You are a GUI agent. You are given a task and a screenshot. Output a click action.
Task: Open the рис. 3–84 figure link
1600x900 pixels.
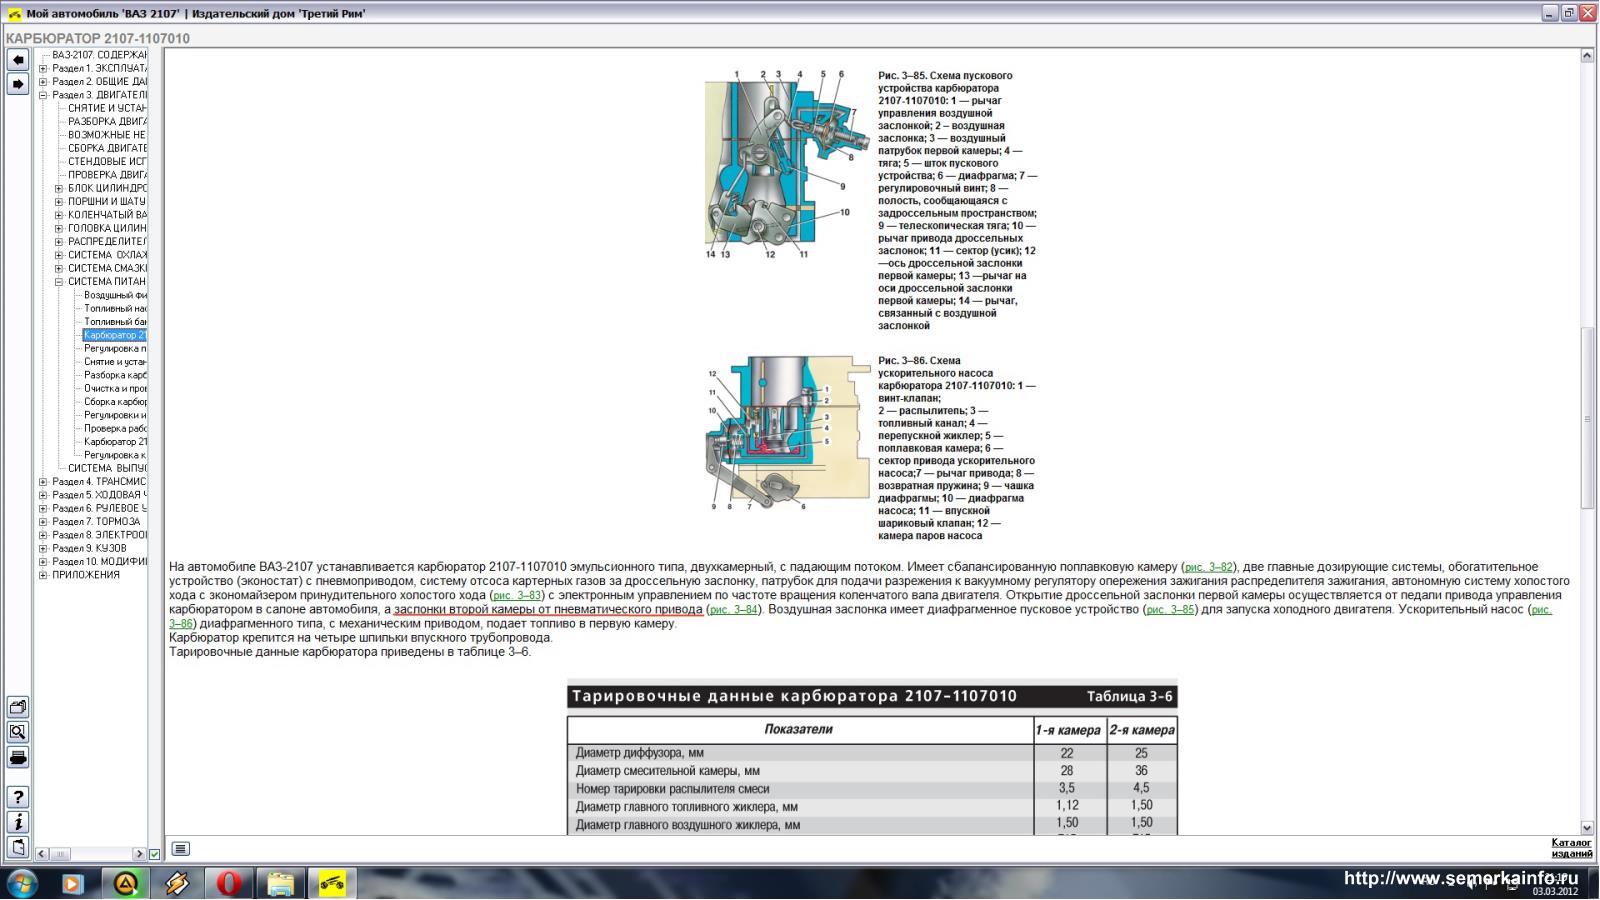733,610
